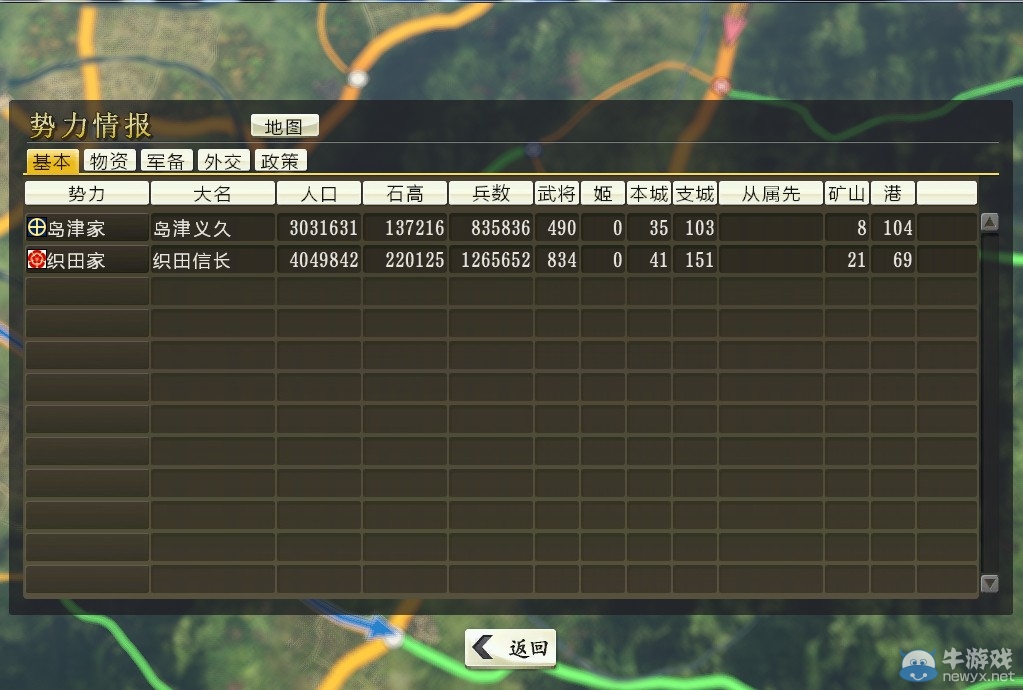The image size is (1023, 690).
Task: Sort by the 大名 column header
Action: pyautogui.click(x=213, y=193)
